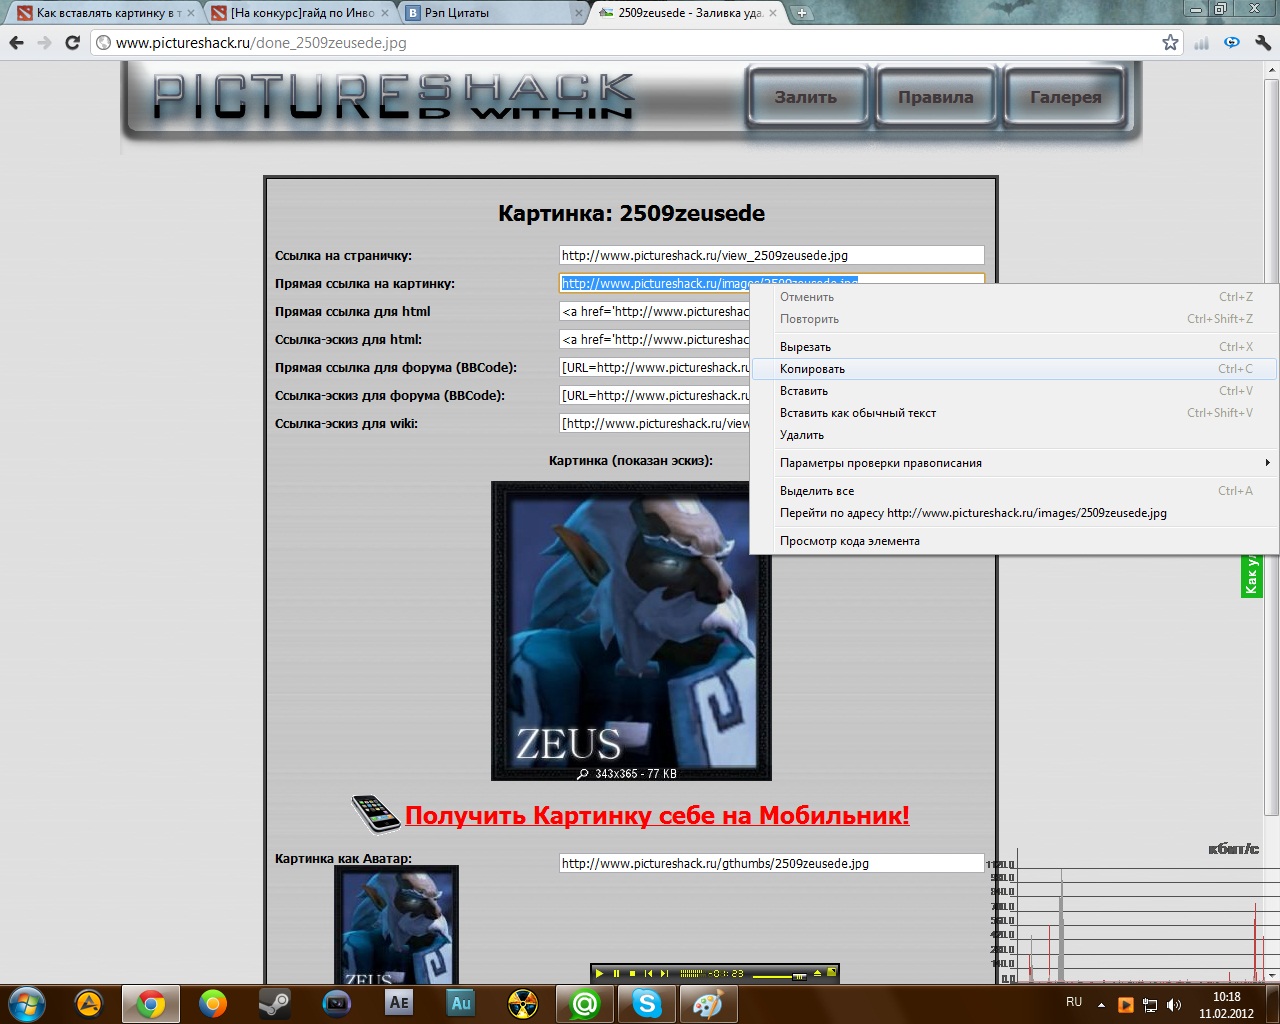Open the RU language indicator
1280x1024 pixels.
click(x=1074, y=1002)
